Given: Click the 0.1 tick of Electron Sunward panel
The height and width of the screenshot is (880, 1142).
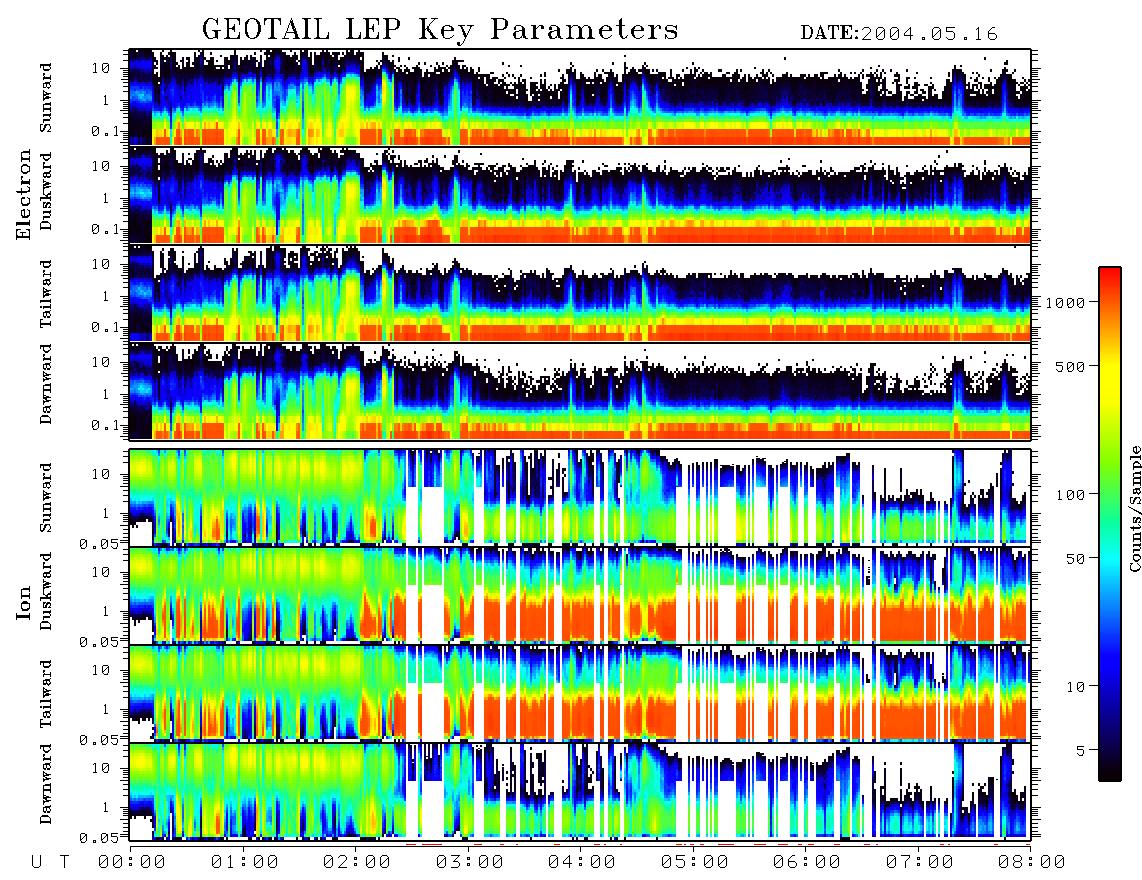Looking at the screenshot, I should (x=105, y=131).
